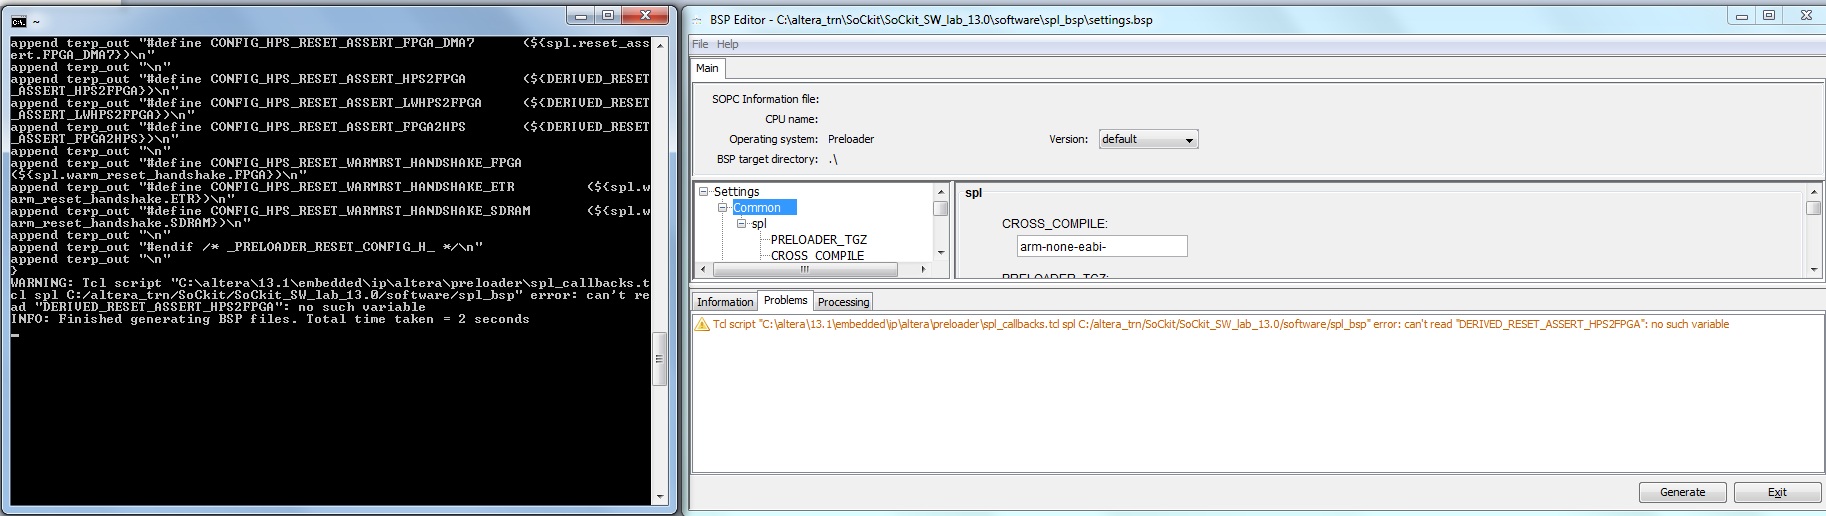Click the Exit button
Viewport: 1826px width, 516px height.
click(x=1777, y=492)
